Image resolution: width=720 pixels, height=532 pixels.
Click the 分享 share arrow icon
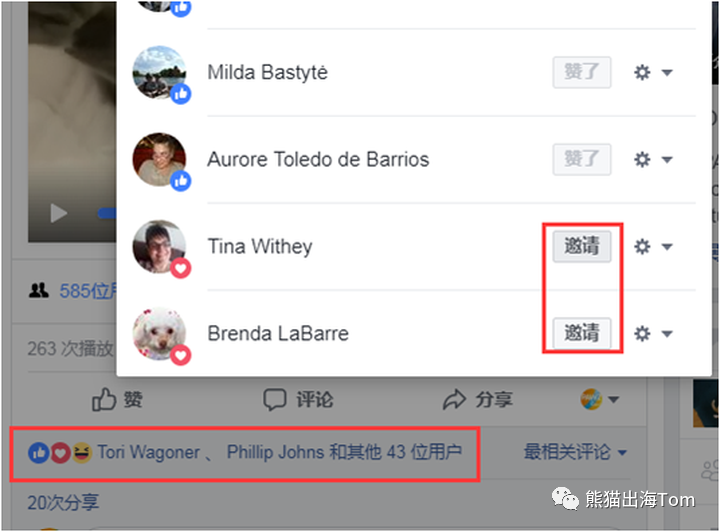coord(454,399)
